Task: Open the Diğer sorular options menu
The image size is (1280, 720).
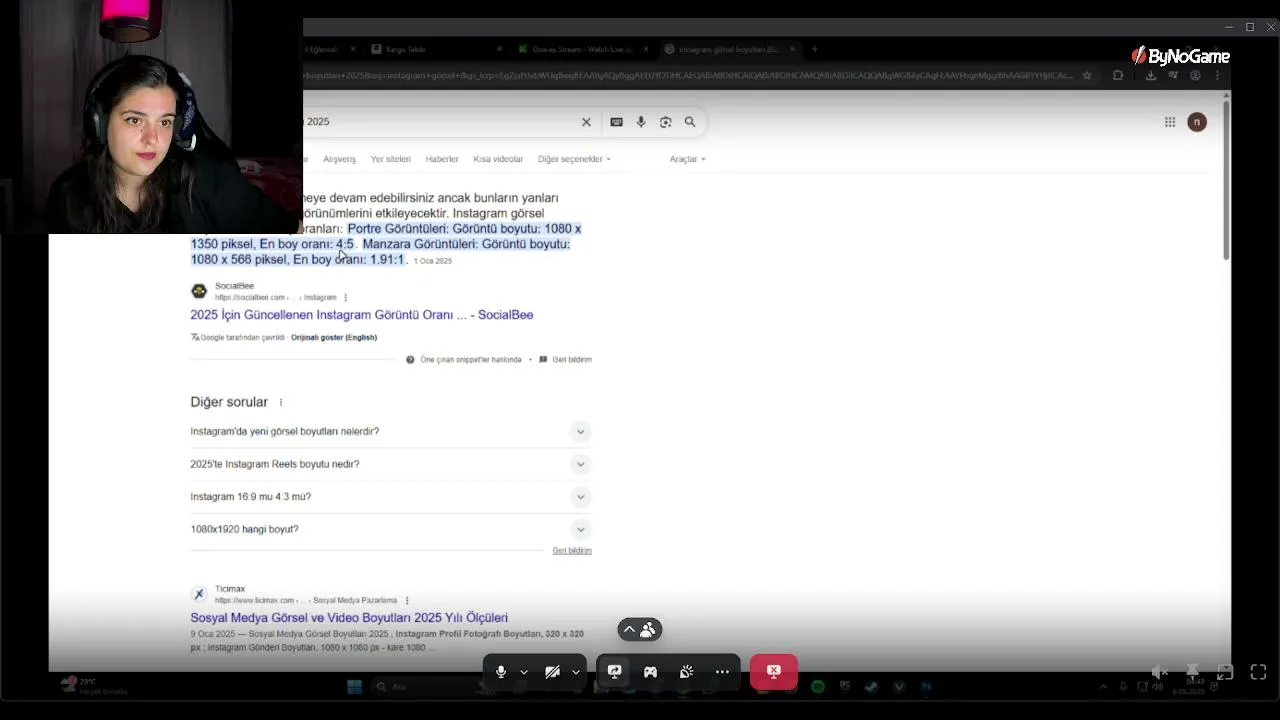Action: [x=281, y=402]
